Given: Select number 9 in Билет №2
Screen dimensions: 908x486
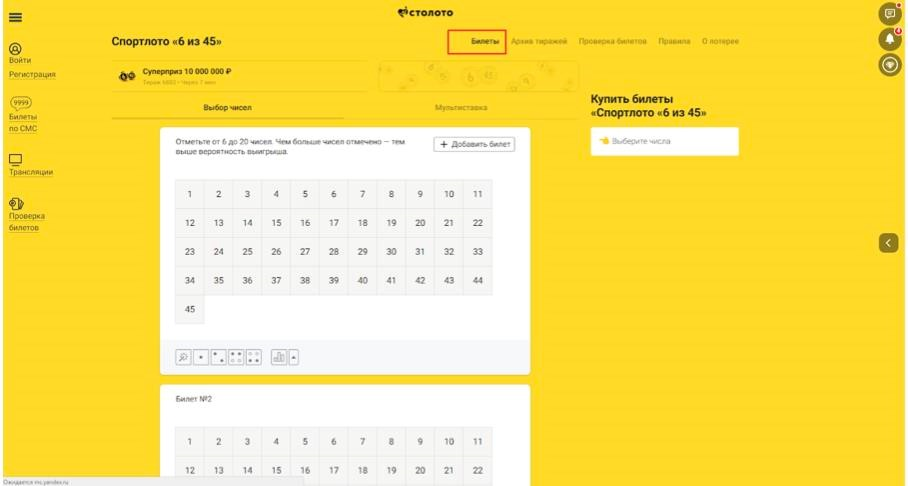Looking at the screenshot, I should (420, 442).
